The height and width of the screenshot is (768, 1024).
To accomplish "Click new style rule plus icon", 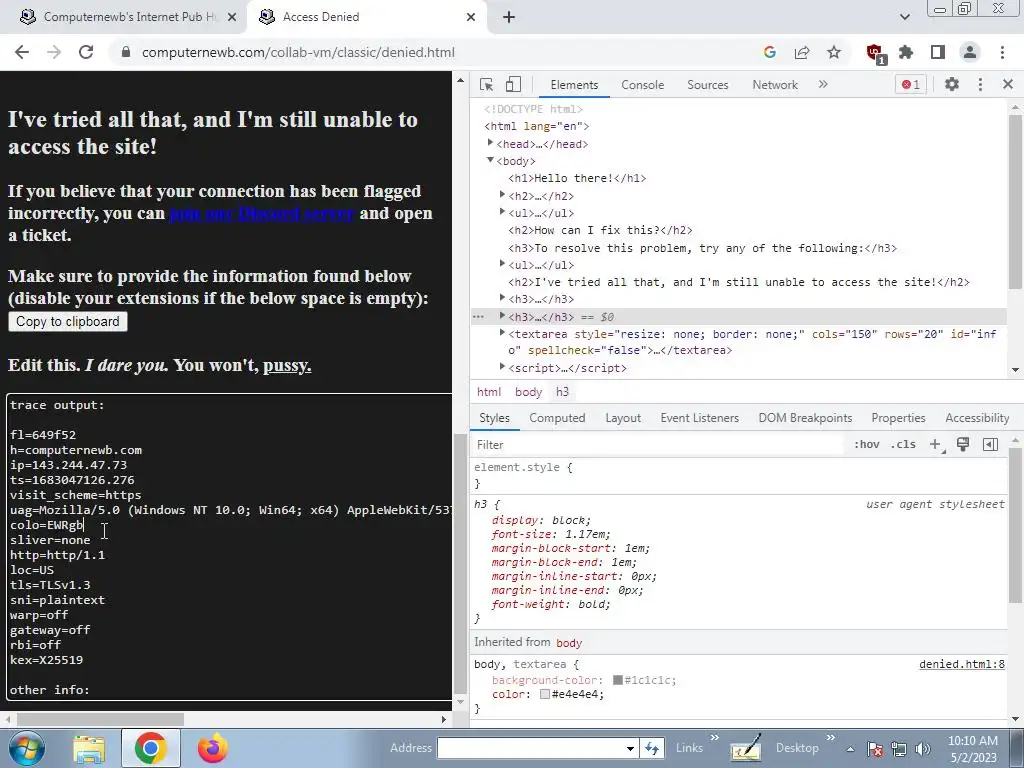I will (x=935, y=445).
